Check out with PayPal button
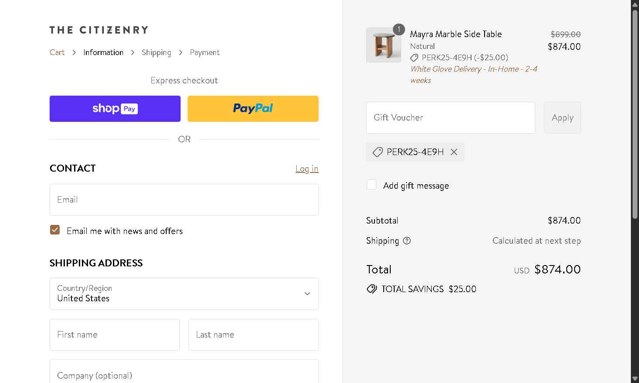 tap(253, 109)
